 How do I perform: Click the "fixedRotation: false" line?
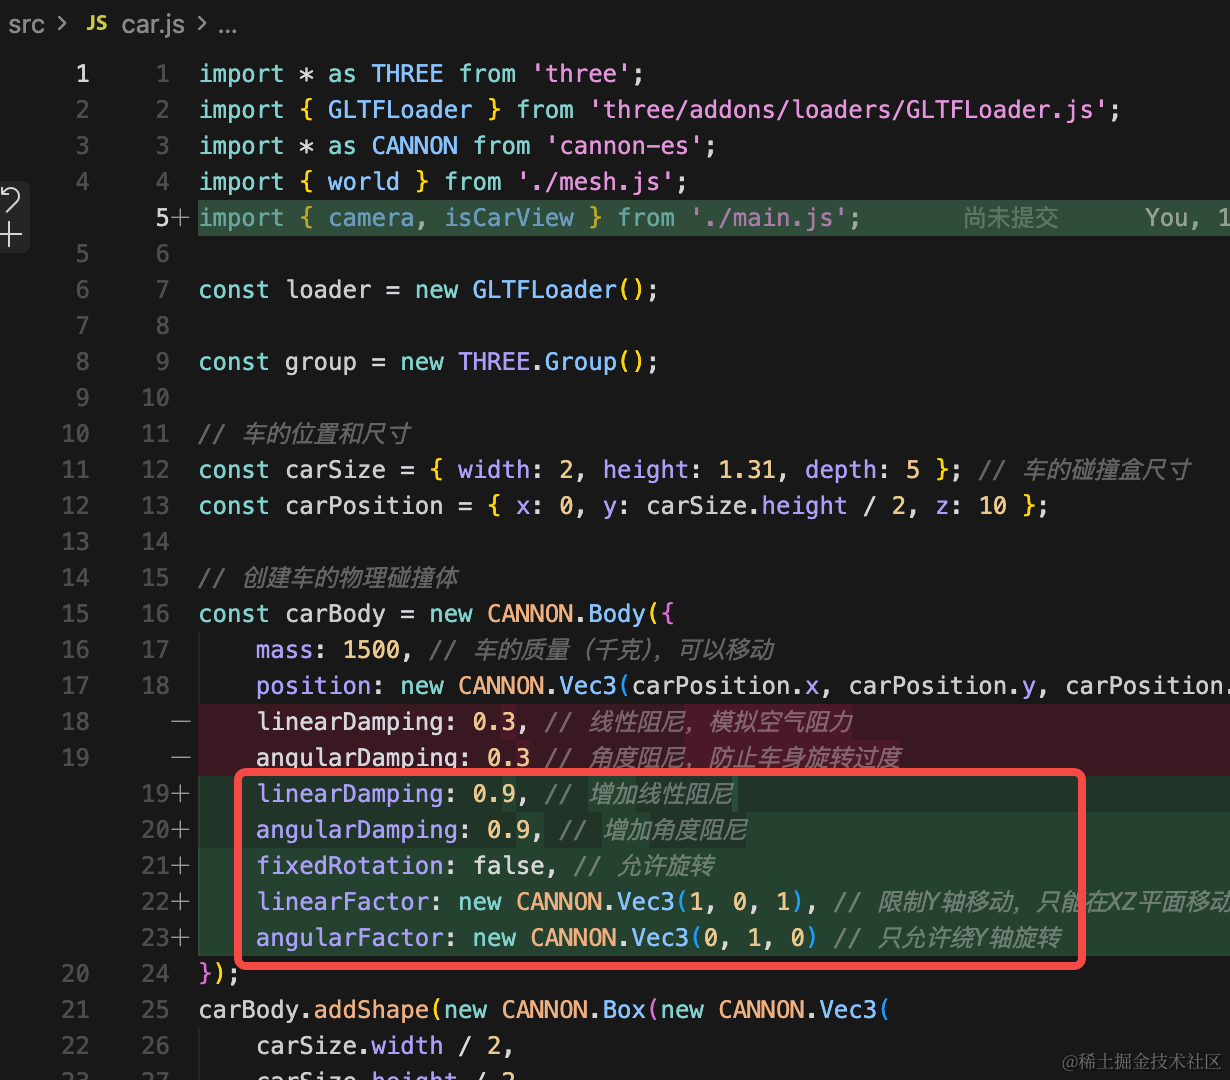[486, 866]
